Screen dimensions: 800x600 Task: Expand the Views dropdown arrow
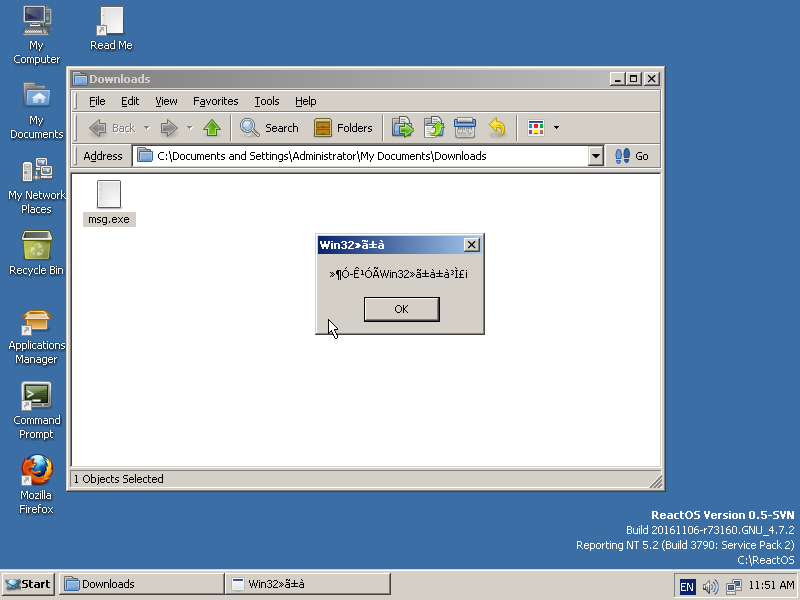coord(556,128)
